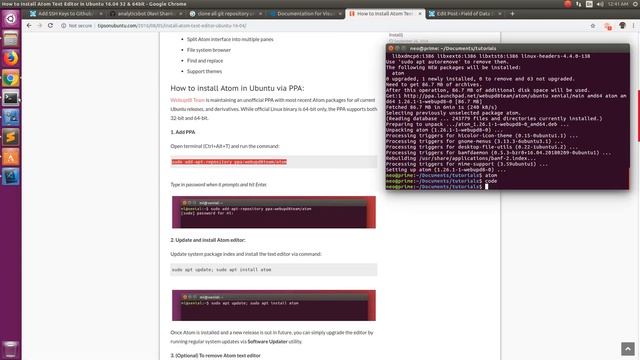This screenshot has height=360, width=640.
Task: Click the sudo apt update command block
Action: click(273, 269)
